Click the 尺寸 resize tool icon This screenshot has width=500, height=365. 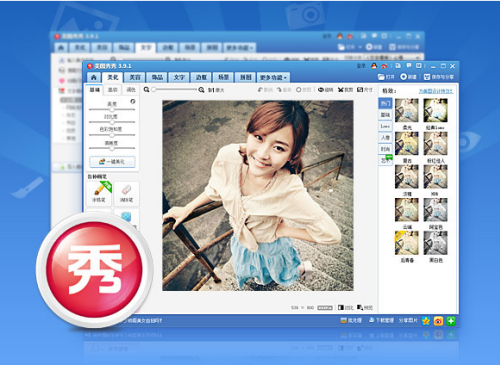(365, 90)
